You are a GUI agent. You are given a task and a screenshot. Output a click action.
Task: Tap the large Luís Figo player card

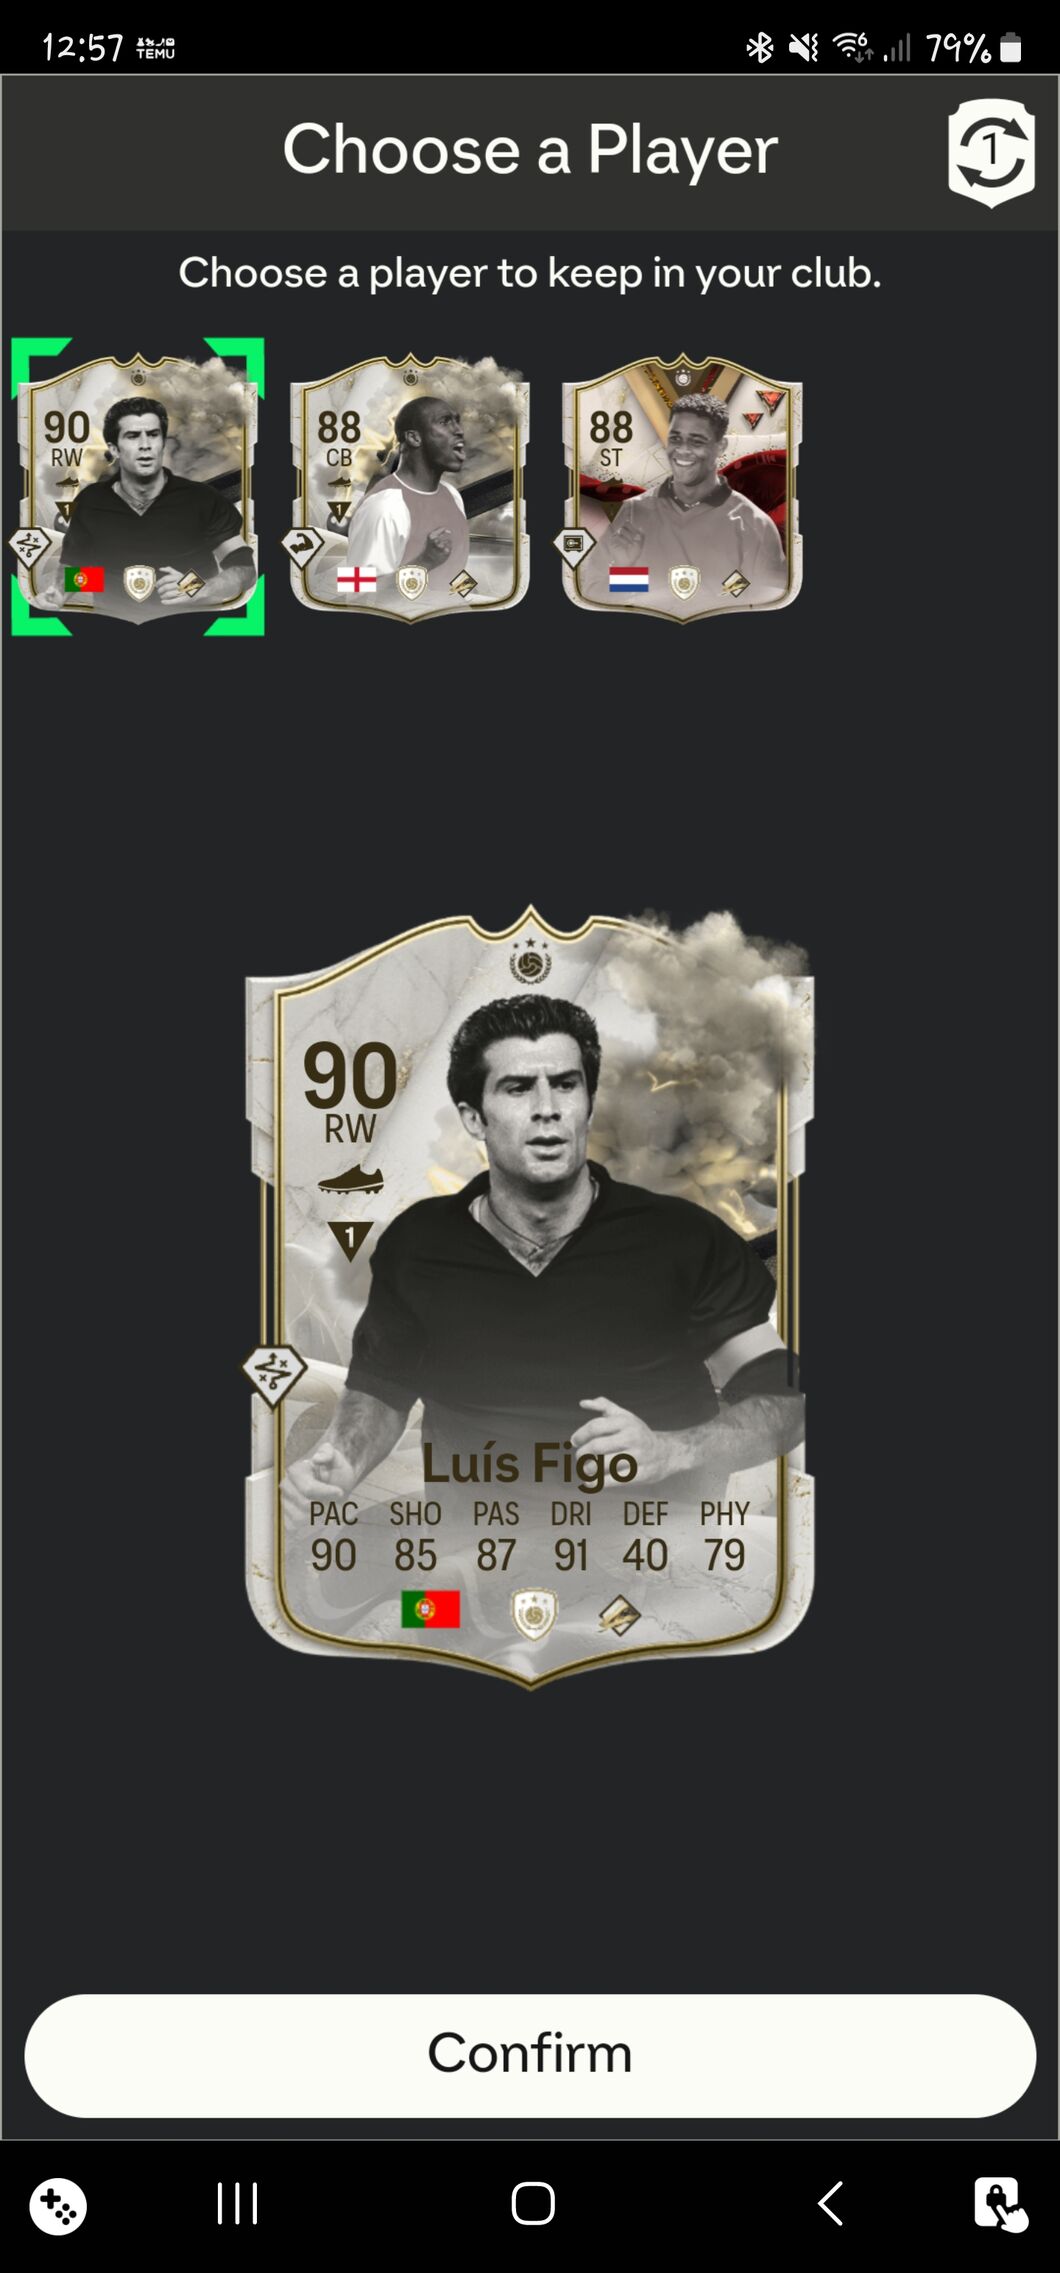(530, 1297)
